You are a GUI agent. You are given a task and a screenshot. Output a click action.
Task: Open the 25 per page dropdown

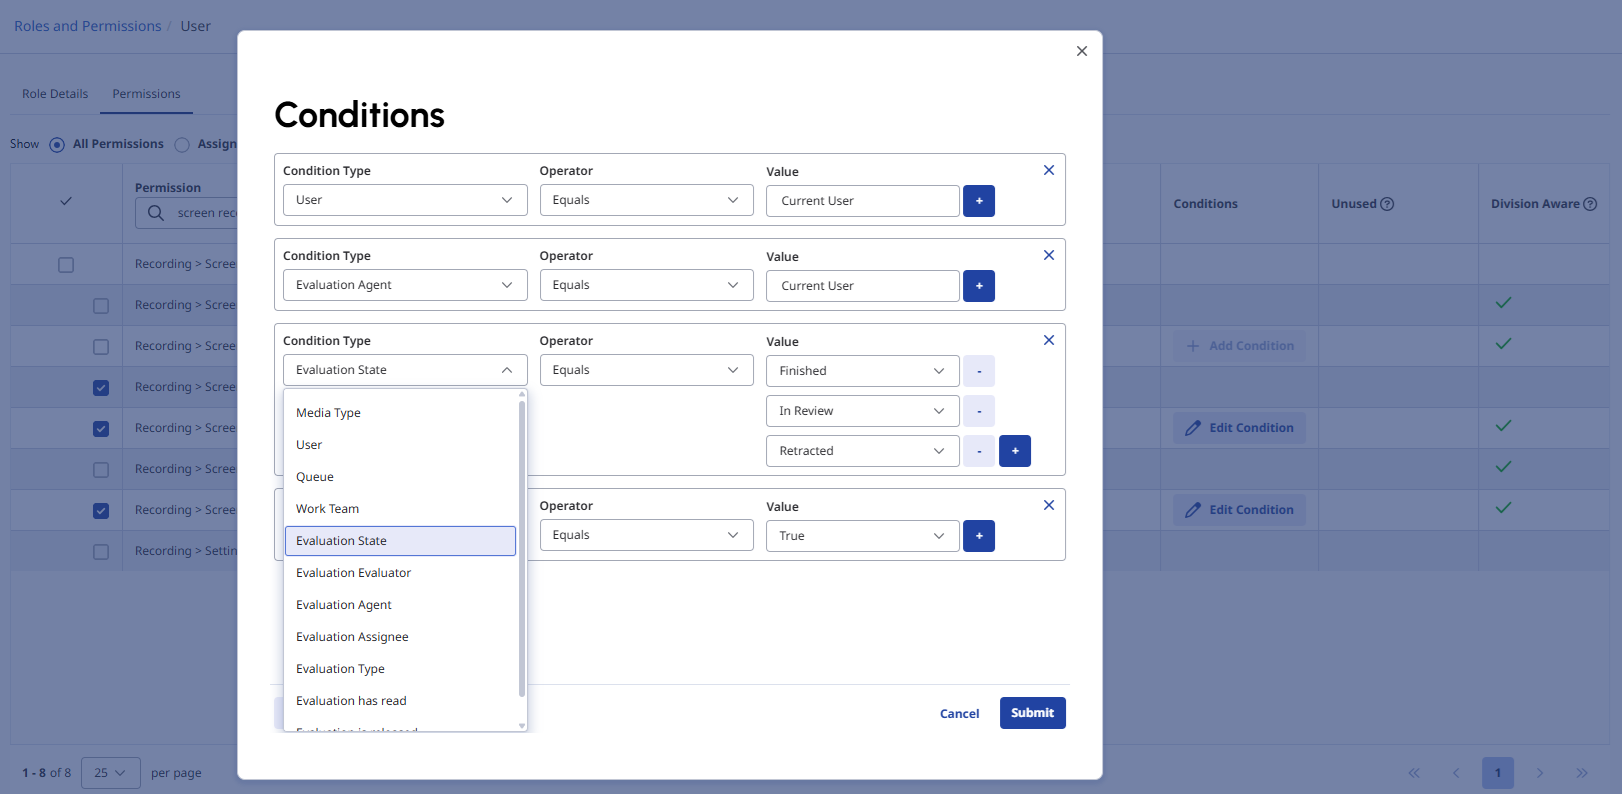(x=110, y=773)
